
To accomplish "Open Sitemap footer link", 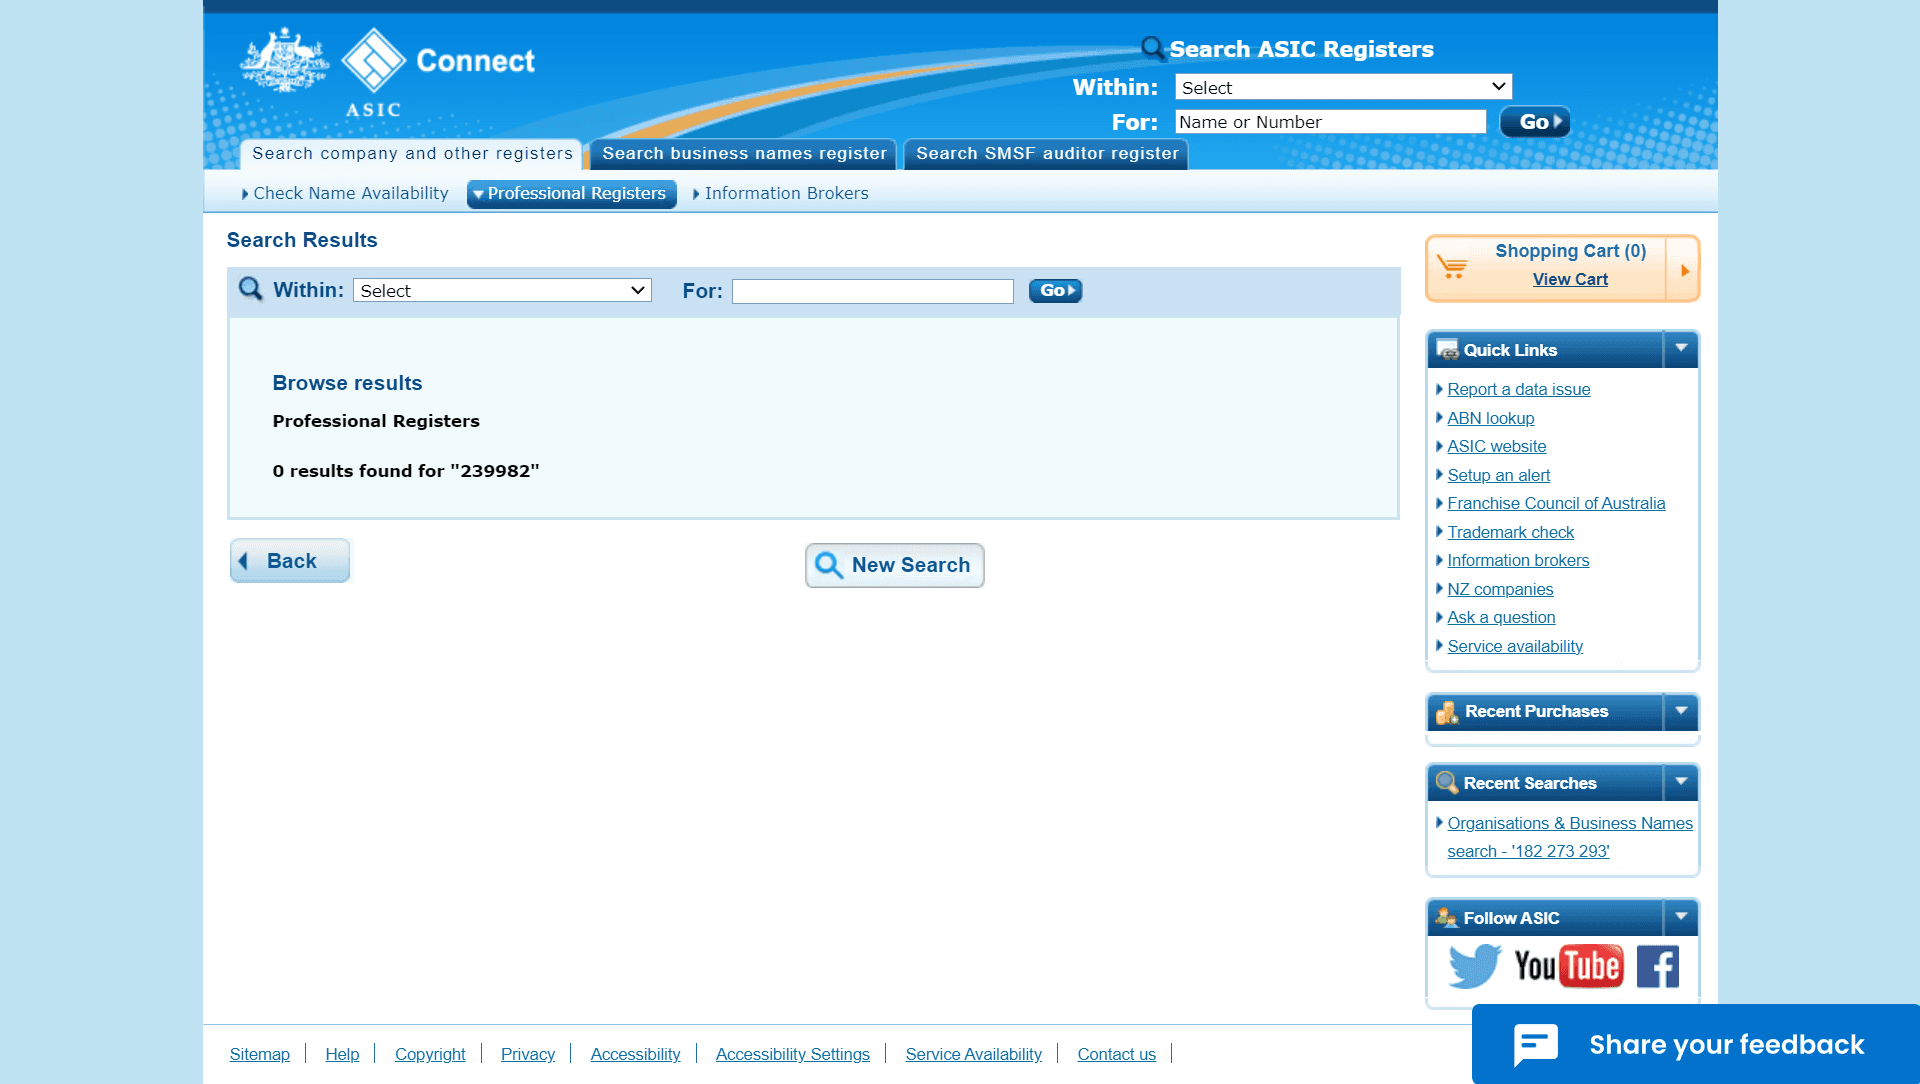I will point(259,1055).
